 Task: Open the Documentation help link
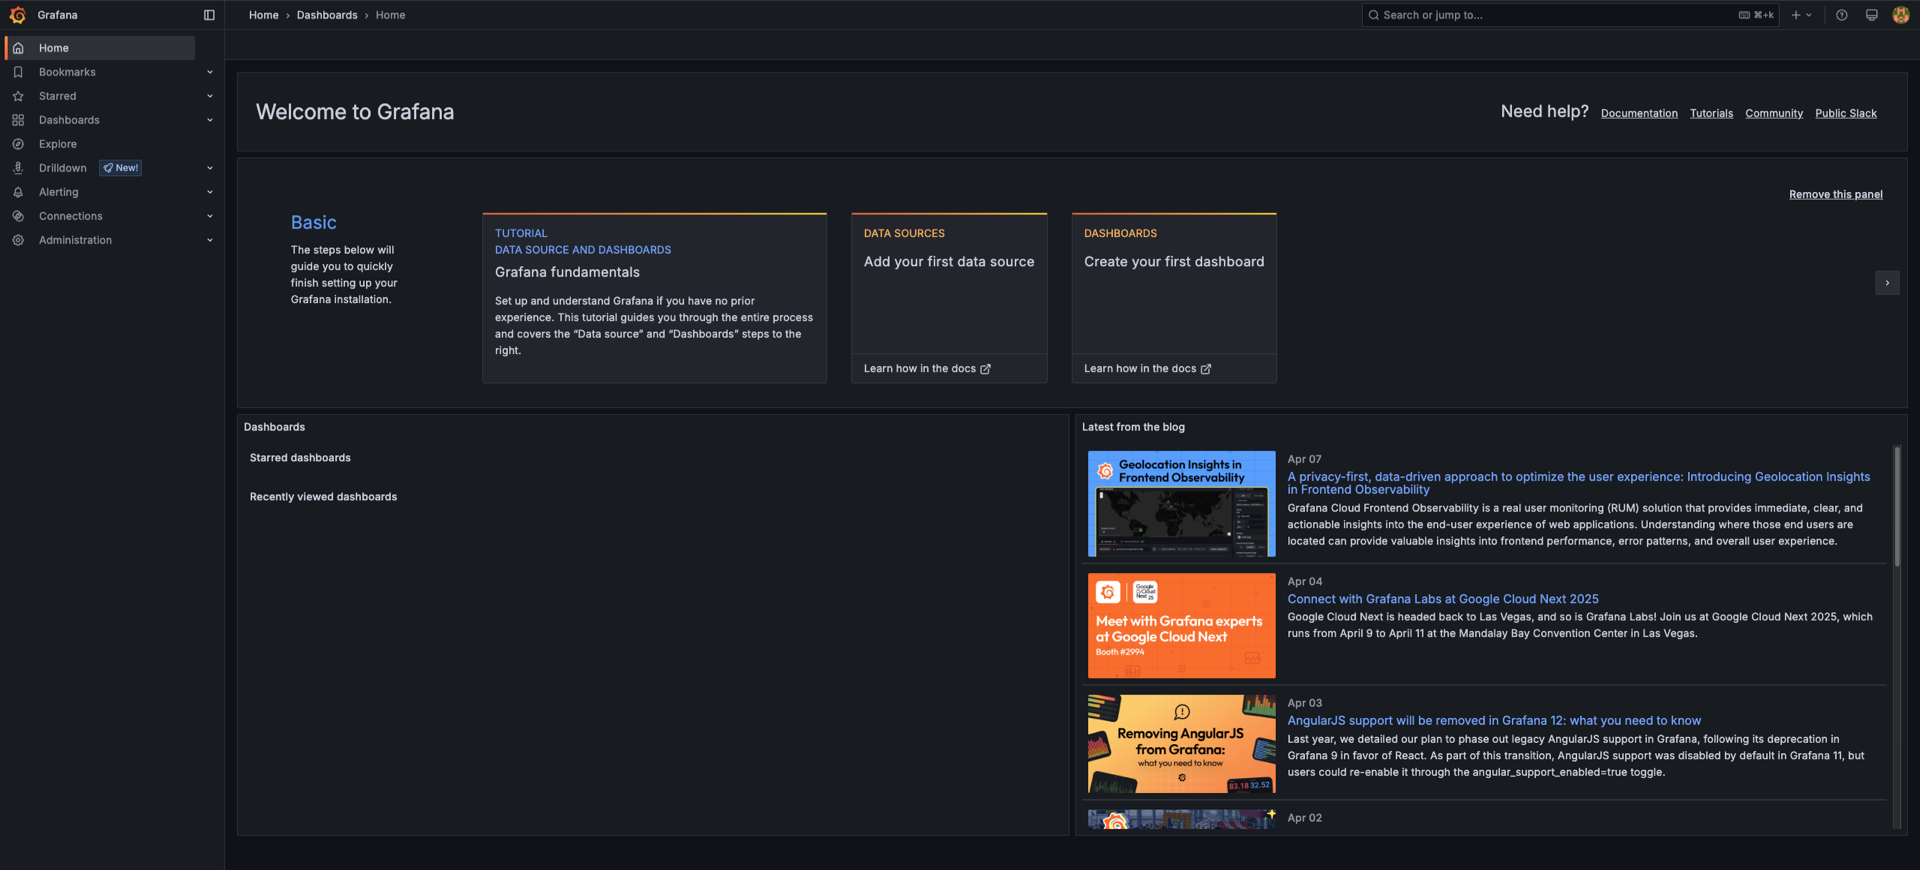(1639, 114)
